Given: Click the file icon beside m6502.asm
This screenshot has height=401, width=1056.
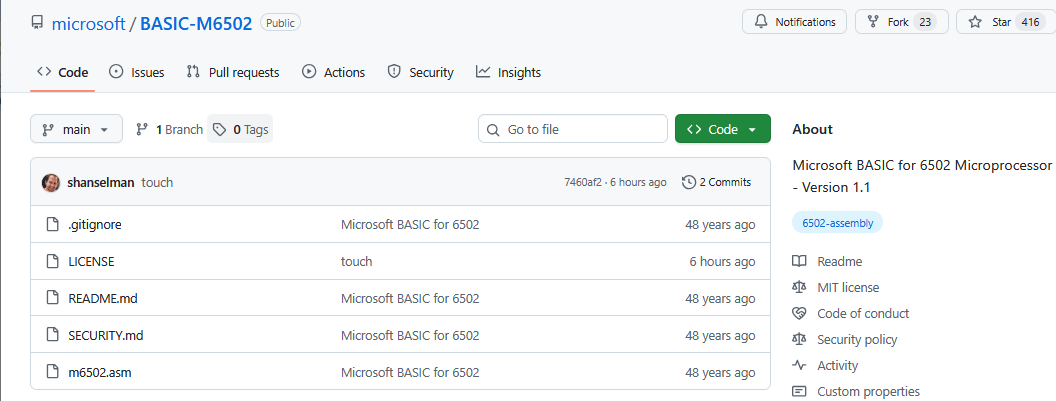Looking at the screenshot, I should 52,372.
